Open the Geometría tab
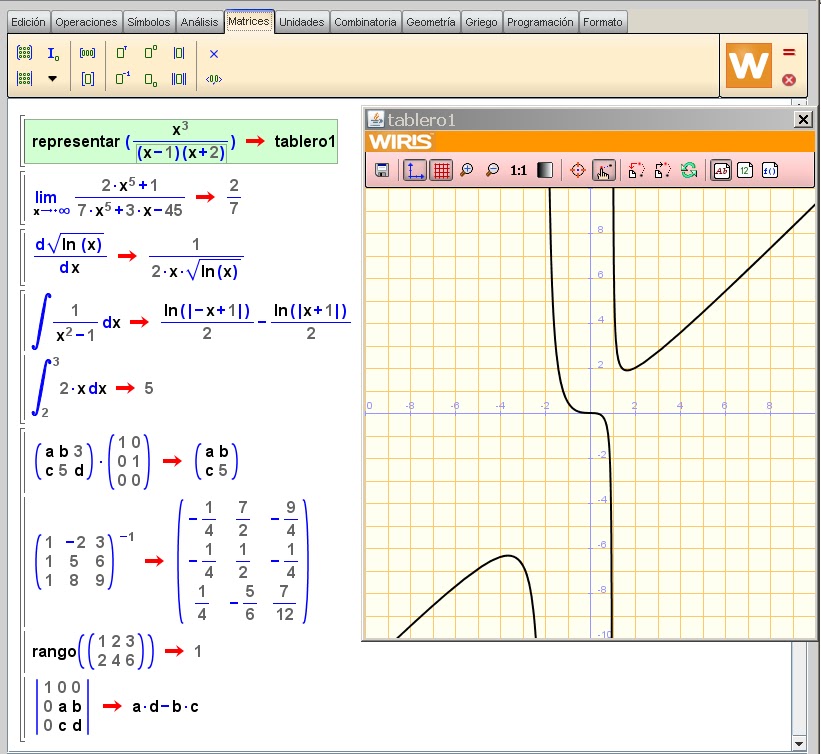The height and width of the screenshot is (754, 821). coord(431,22)
